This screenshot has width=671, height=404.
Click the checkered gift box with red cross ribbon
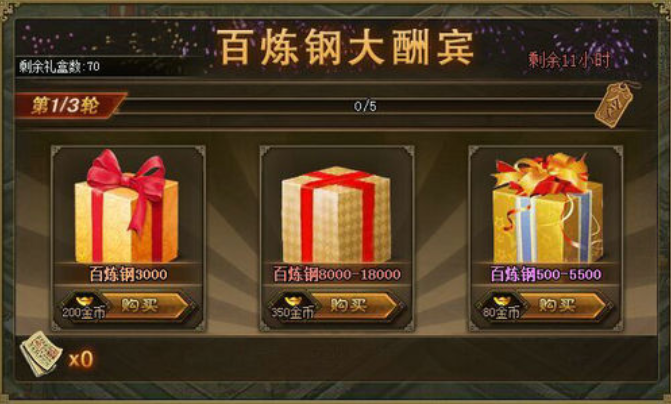click(336, 214)
